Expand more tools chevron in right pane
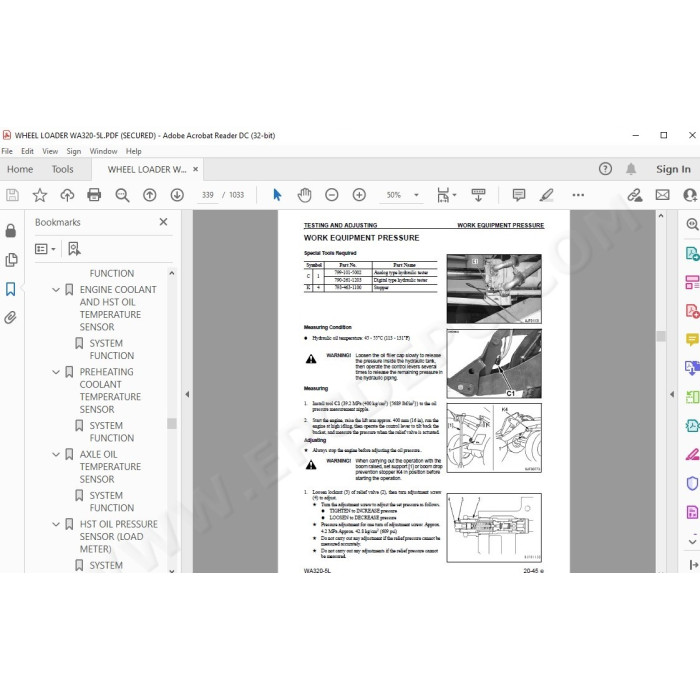 point(692,542)
